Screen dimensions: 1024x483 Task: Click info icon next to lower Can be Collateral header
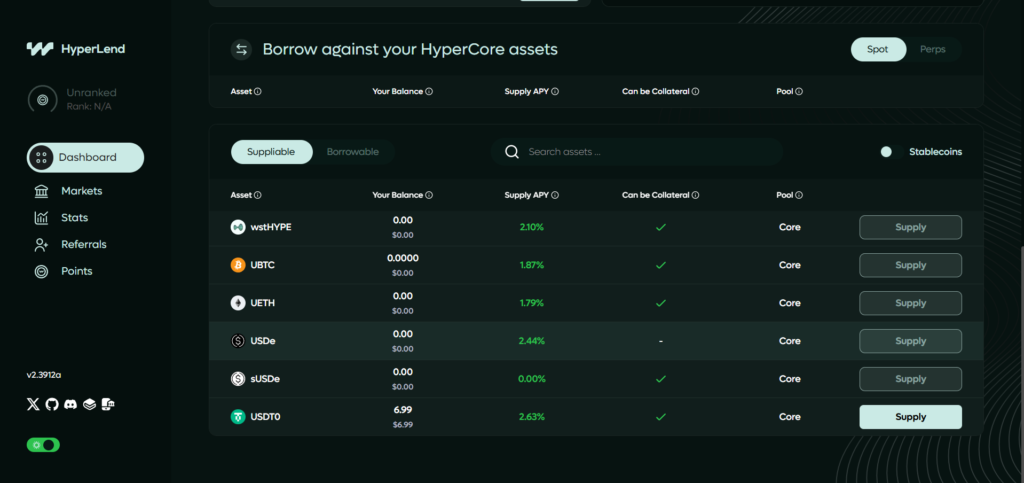tap(696, 195)
